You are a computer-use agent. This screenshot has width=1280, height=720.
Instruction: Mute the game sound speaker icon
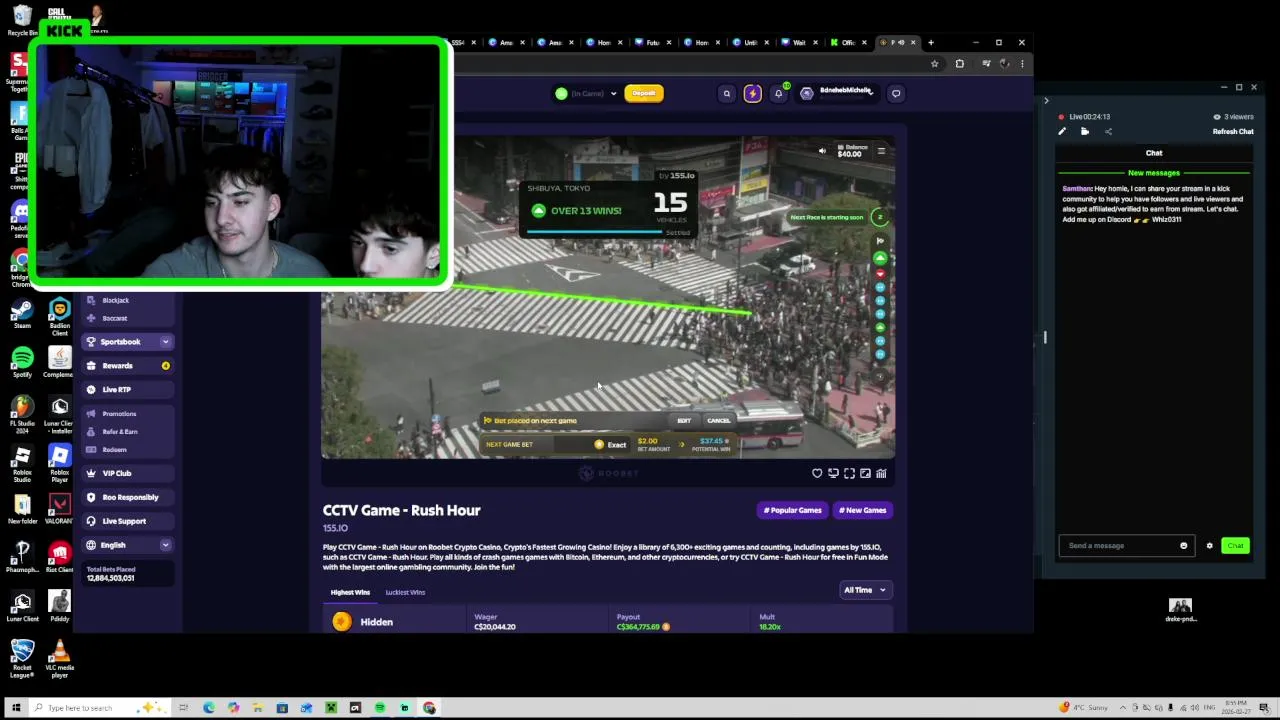click(x=822, y=151)
